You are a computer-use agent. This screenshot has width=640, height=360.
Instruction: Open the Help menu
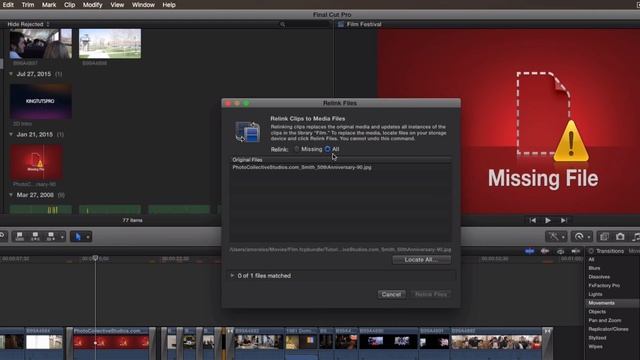tap(169, 5)
